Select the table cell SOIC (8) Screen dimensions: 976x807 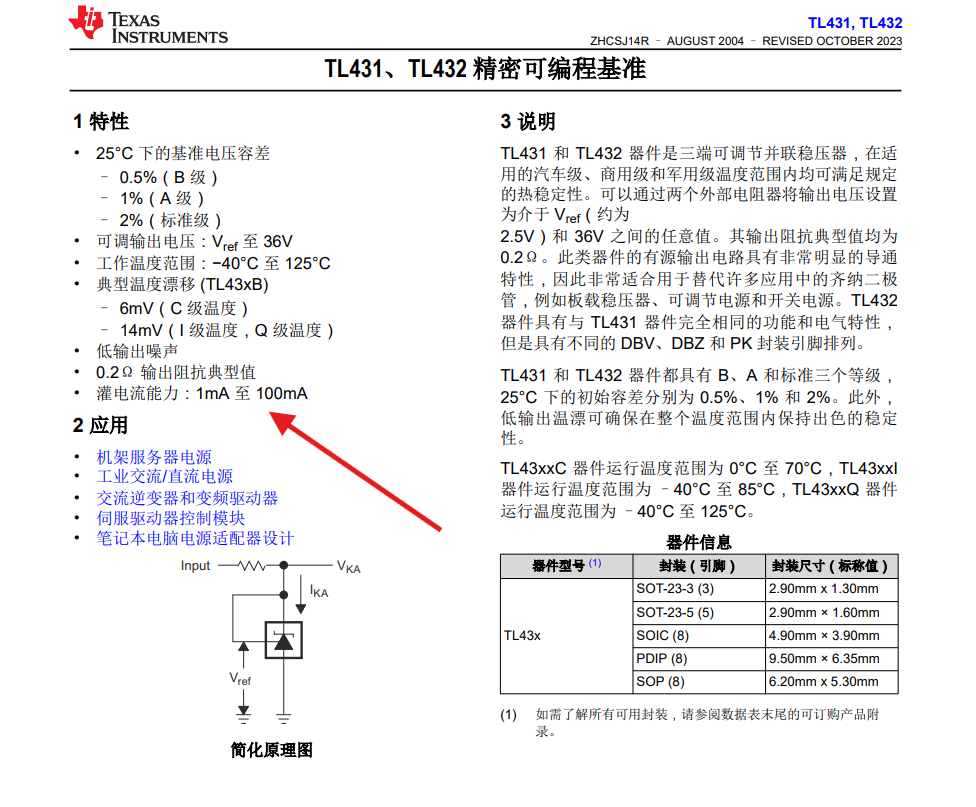[x=699, y=636]
